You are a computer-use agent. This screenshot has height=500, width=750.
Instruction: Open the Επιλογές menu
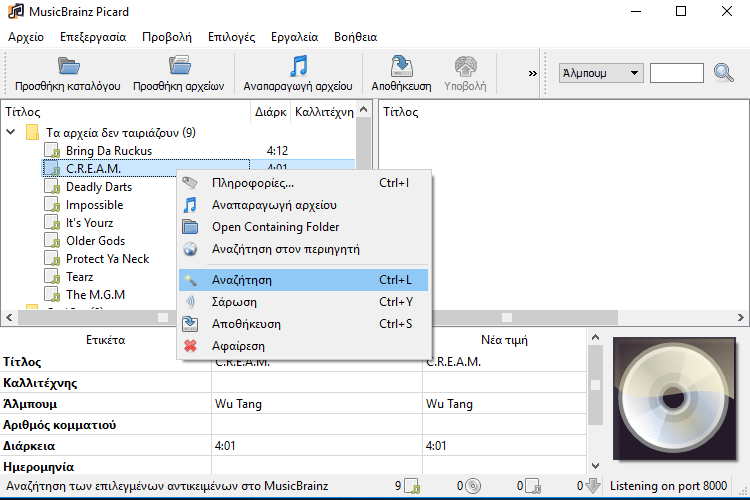[232, 37]
